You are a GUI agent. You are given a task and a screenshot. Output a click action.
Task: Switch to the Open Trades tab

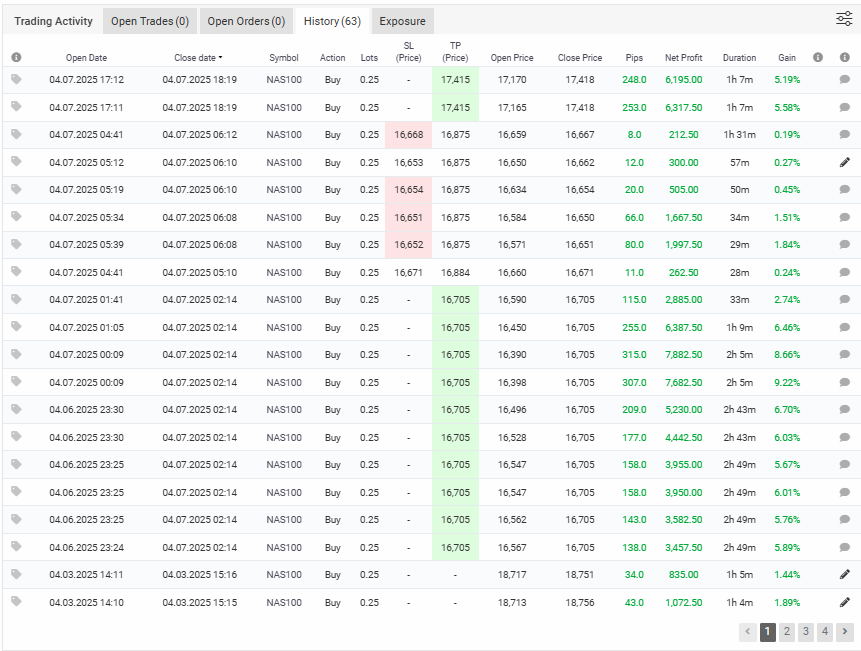[x=149, y=21]
